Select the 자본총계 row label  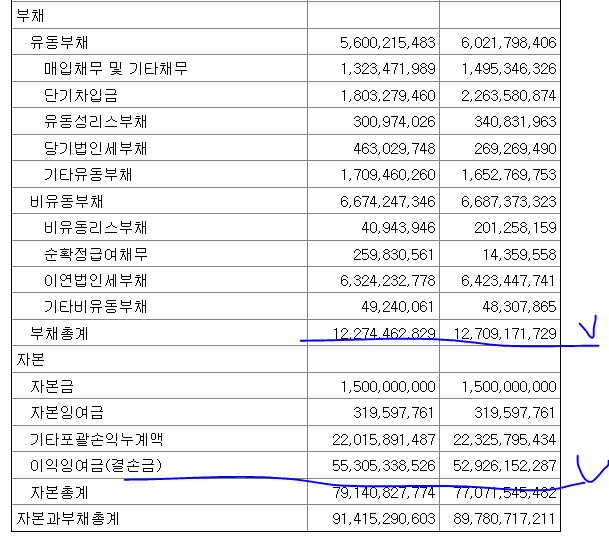59,492
